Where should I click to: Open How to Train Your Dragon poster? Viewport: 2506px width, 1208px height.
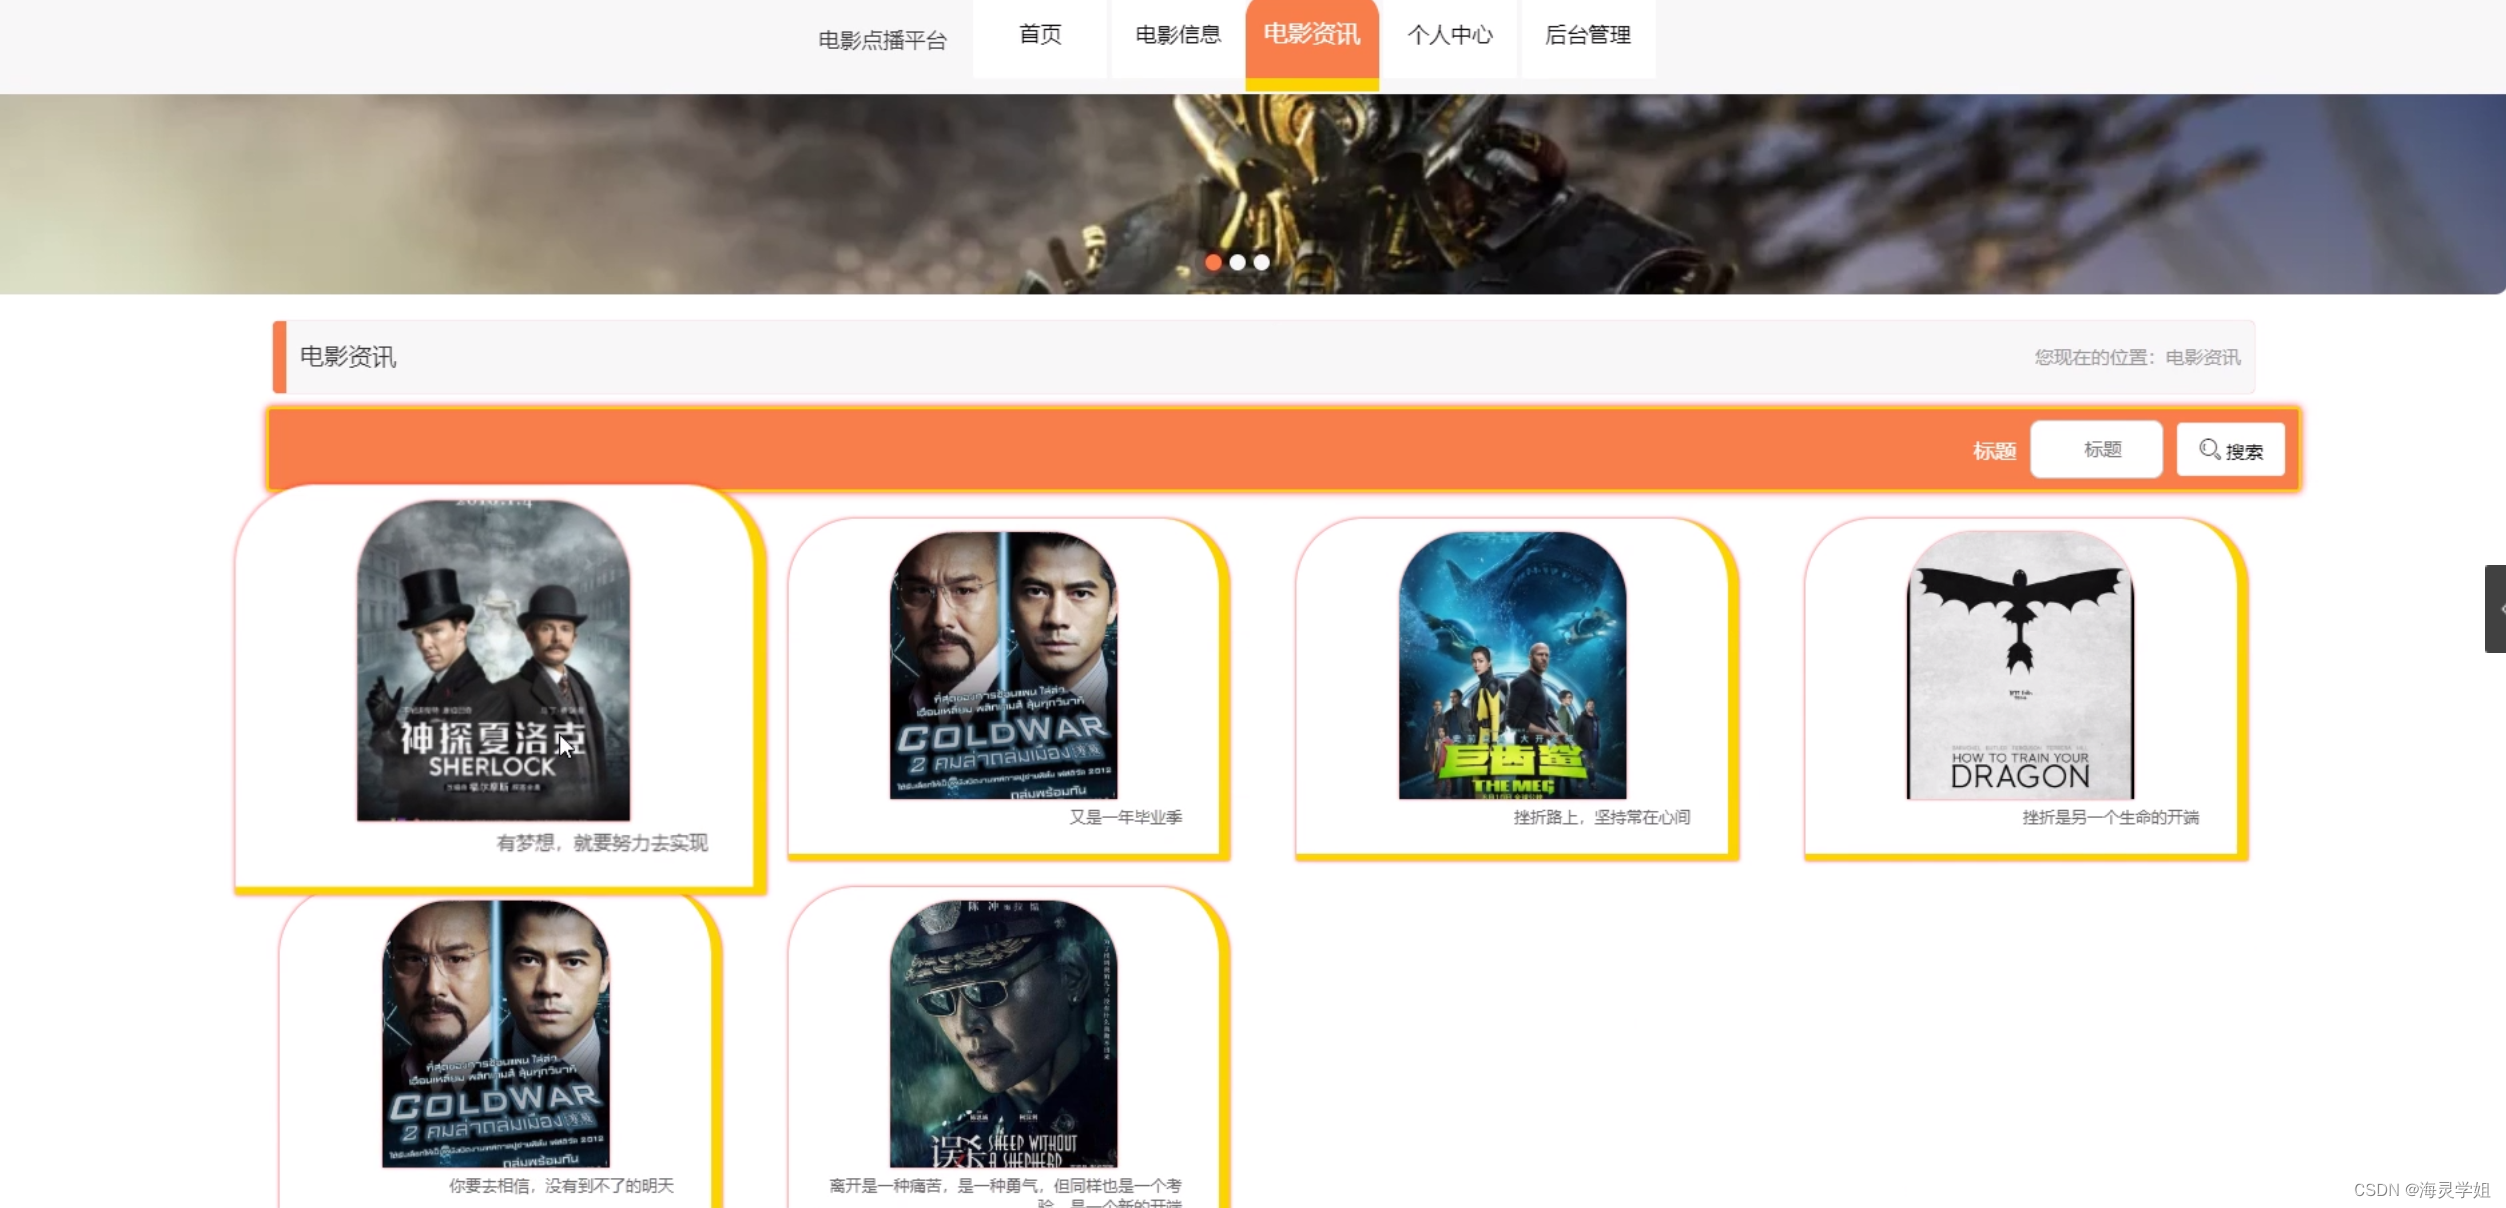click(2020, 665)
